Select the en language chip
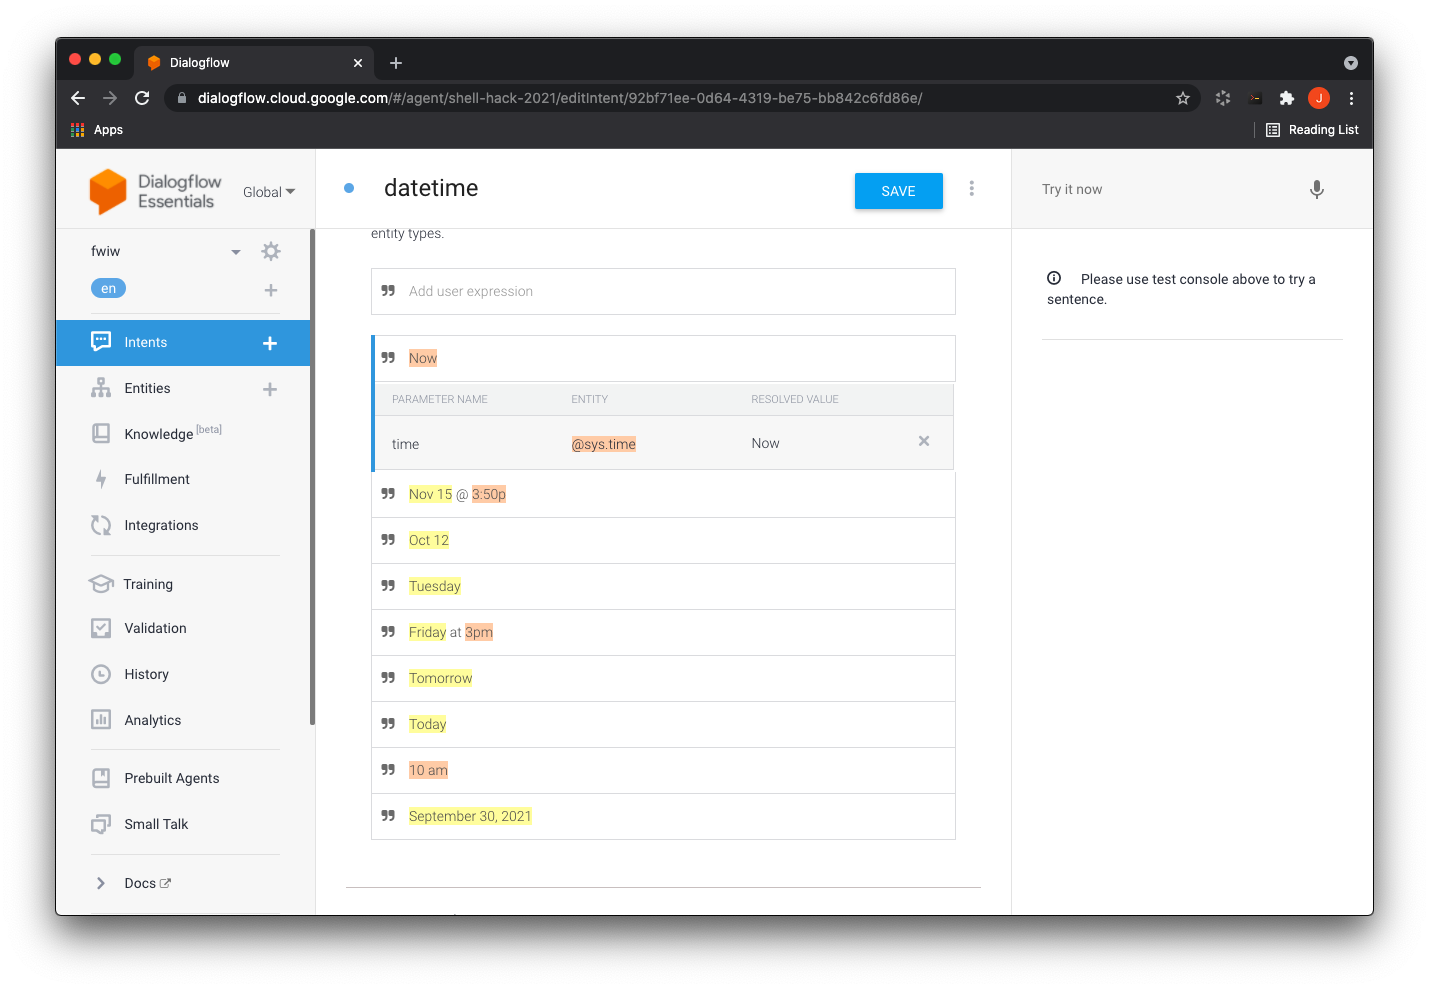The width and height of the screenshot is (1429, 989). [108, 289]
